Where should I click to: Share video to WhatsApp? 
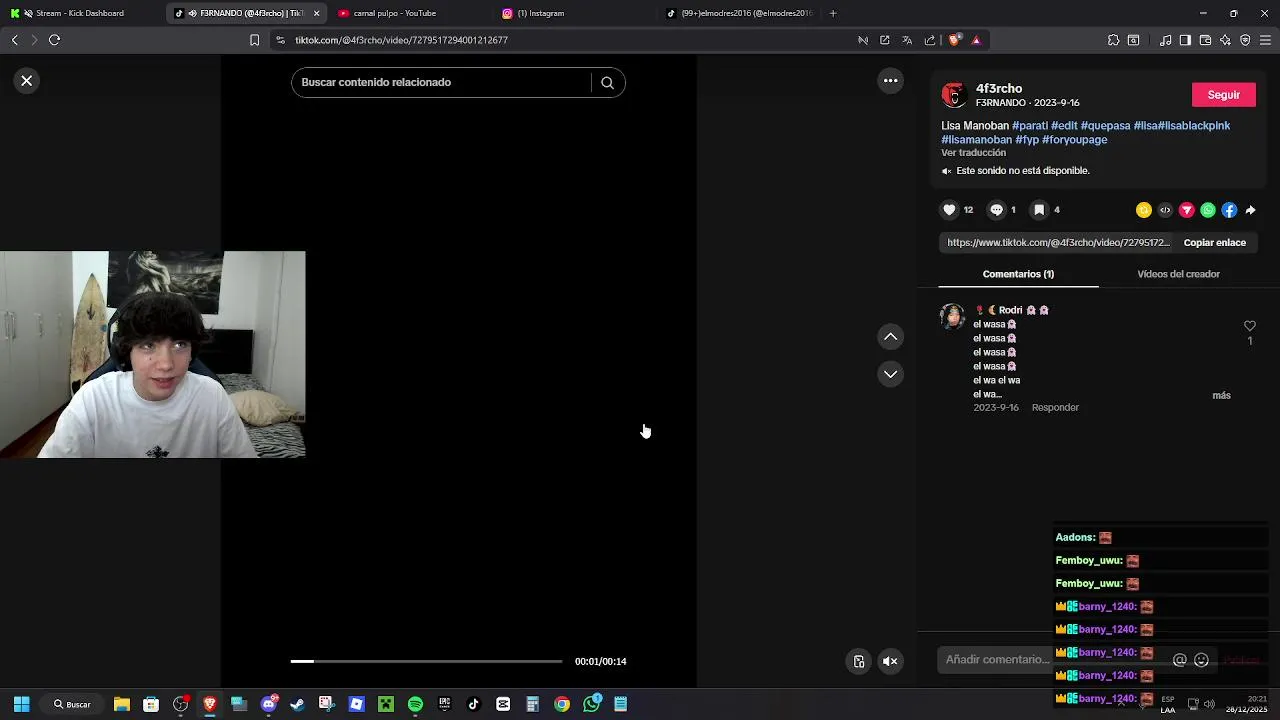point(1208,210)
